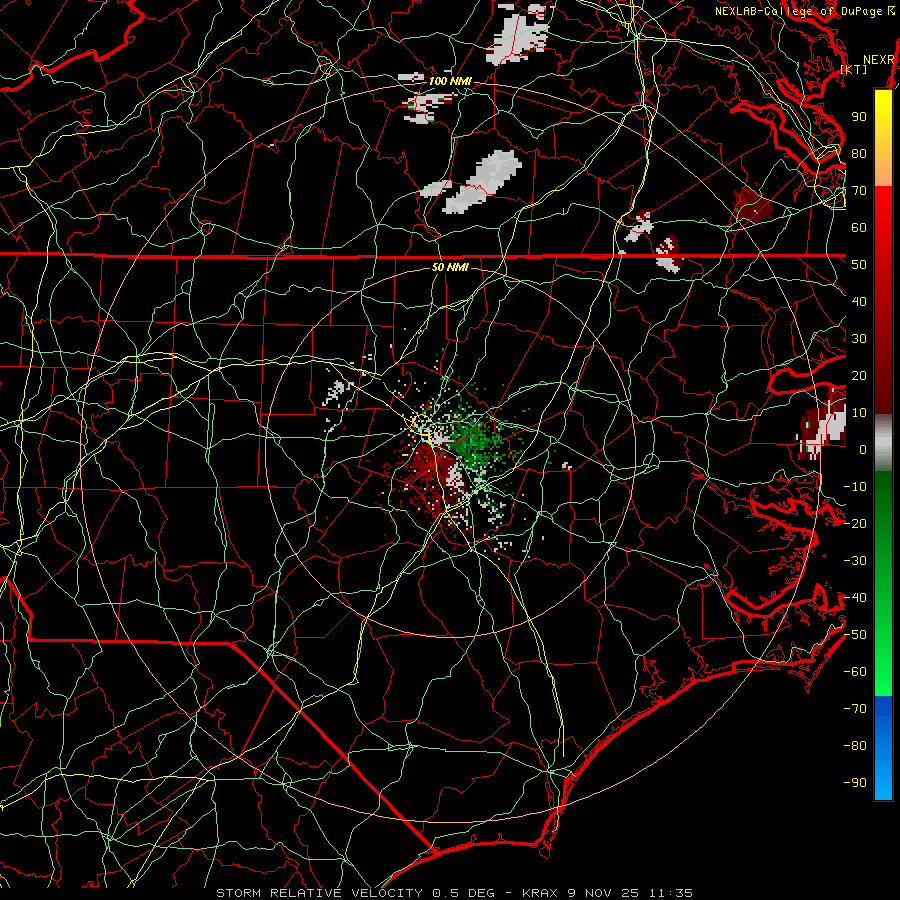Click the 60 value on the velocity scale
This screenshot has height=900, width=900.
tap(859, 227)
